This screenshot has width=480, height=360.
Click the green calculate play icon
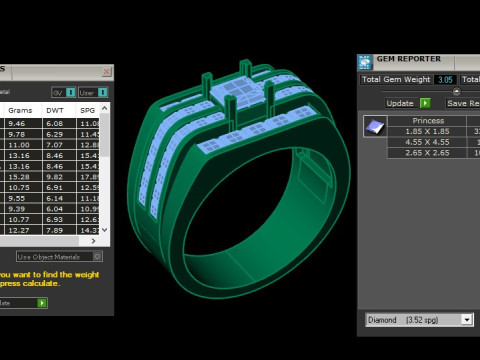42,303
